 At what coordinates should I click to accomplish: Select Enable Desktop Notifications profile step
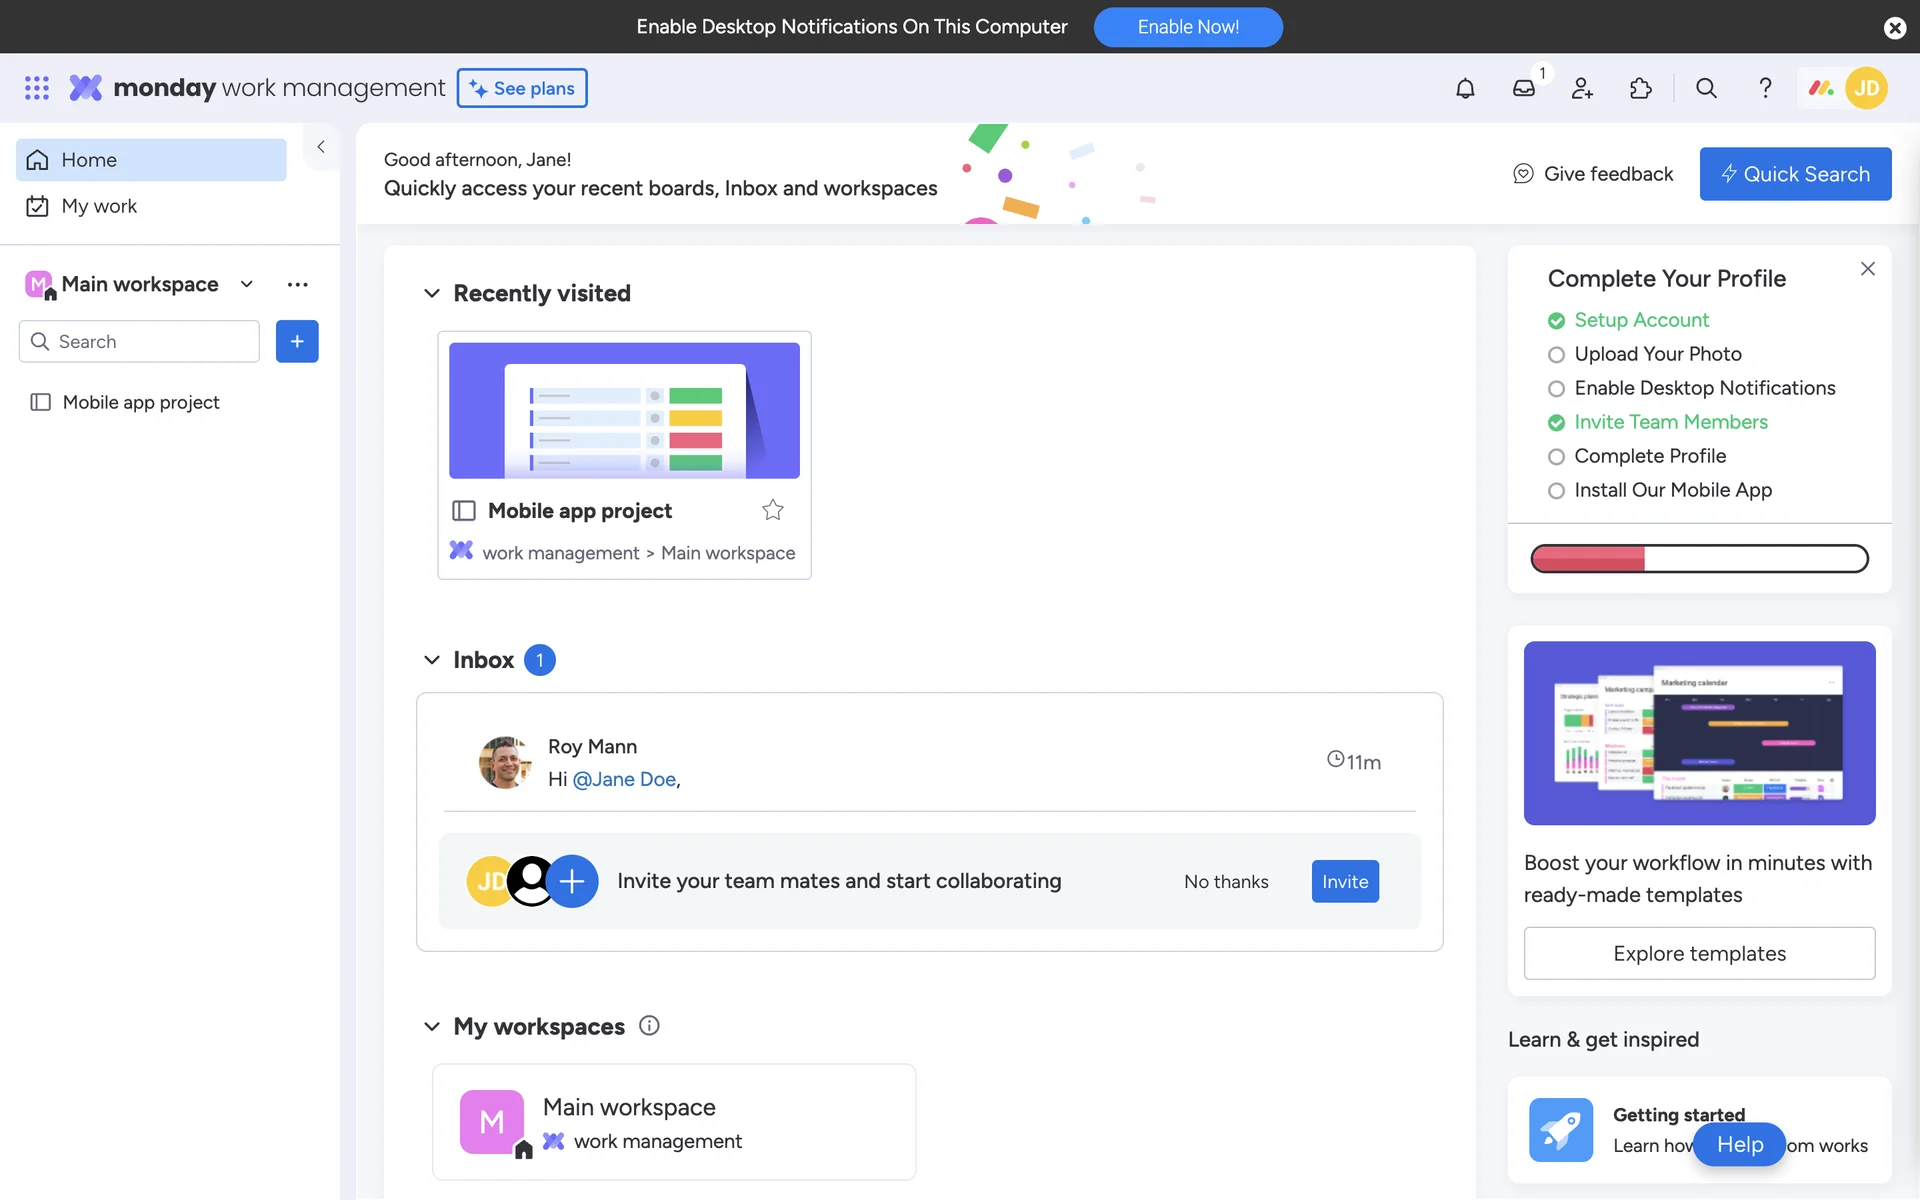tap(1704, 388)
